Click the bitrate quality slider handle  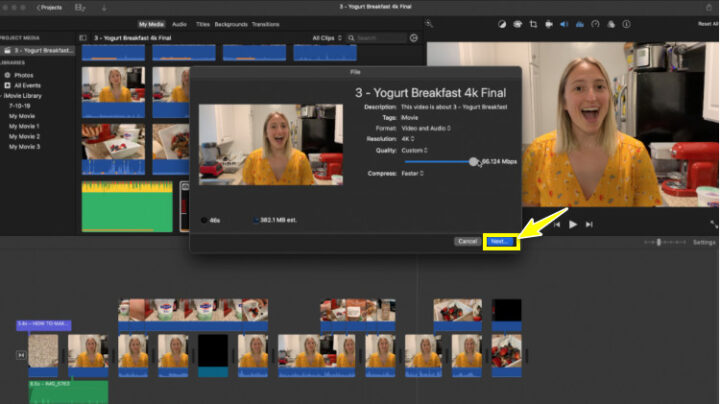point(473,162)
